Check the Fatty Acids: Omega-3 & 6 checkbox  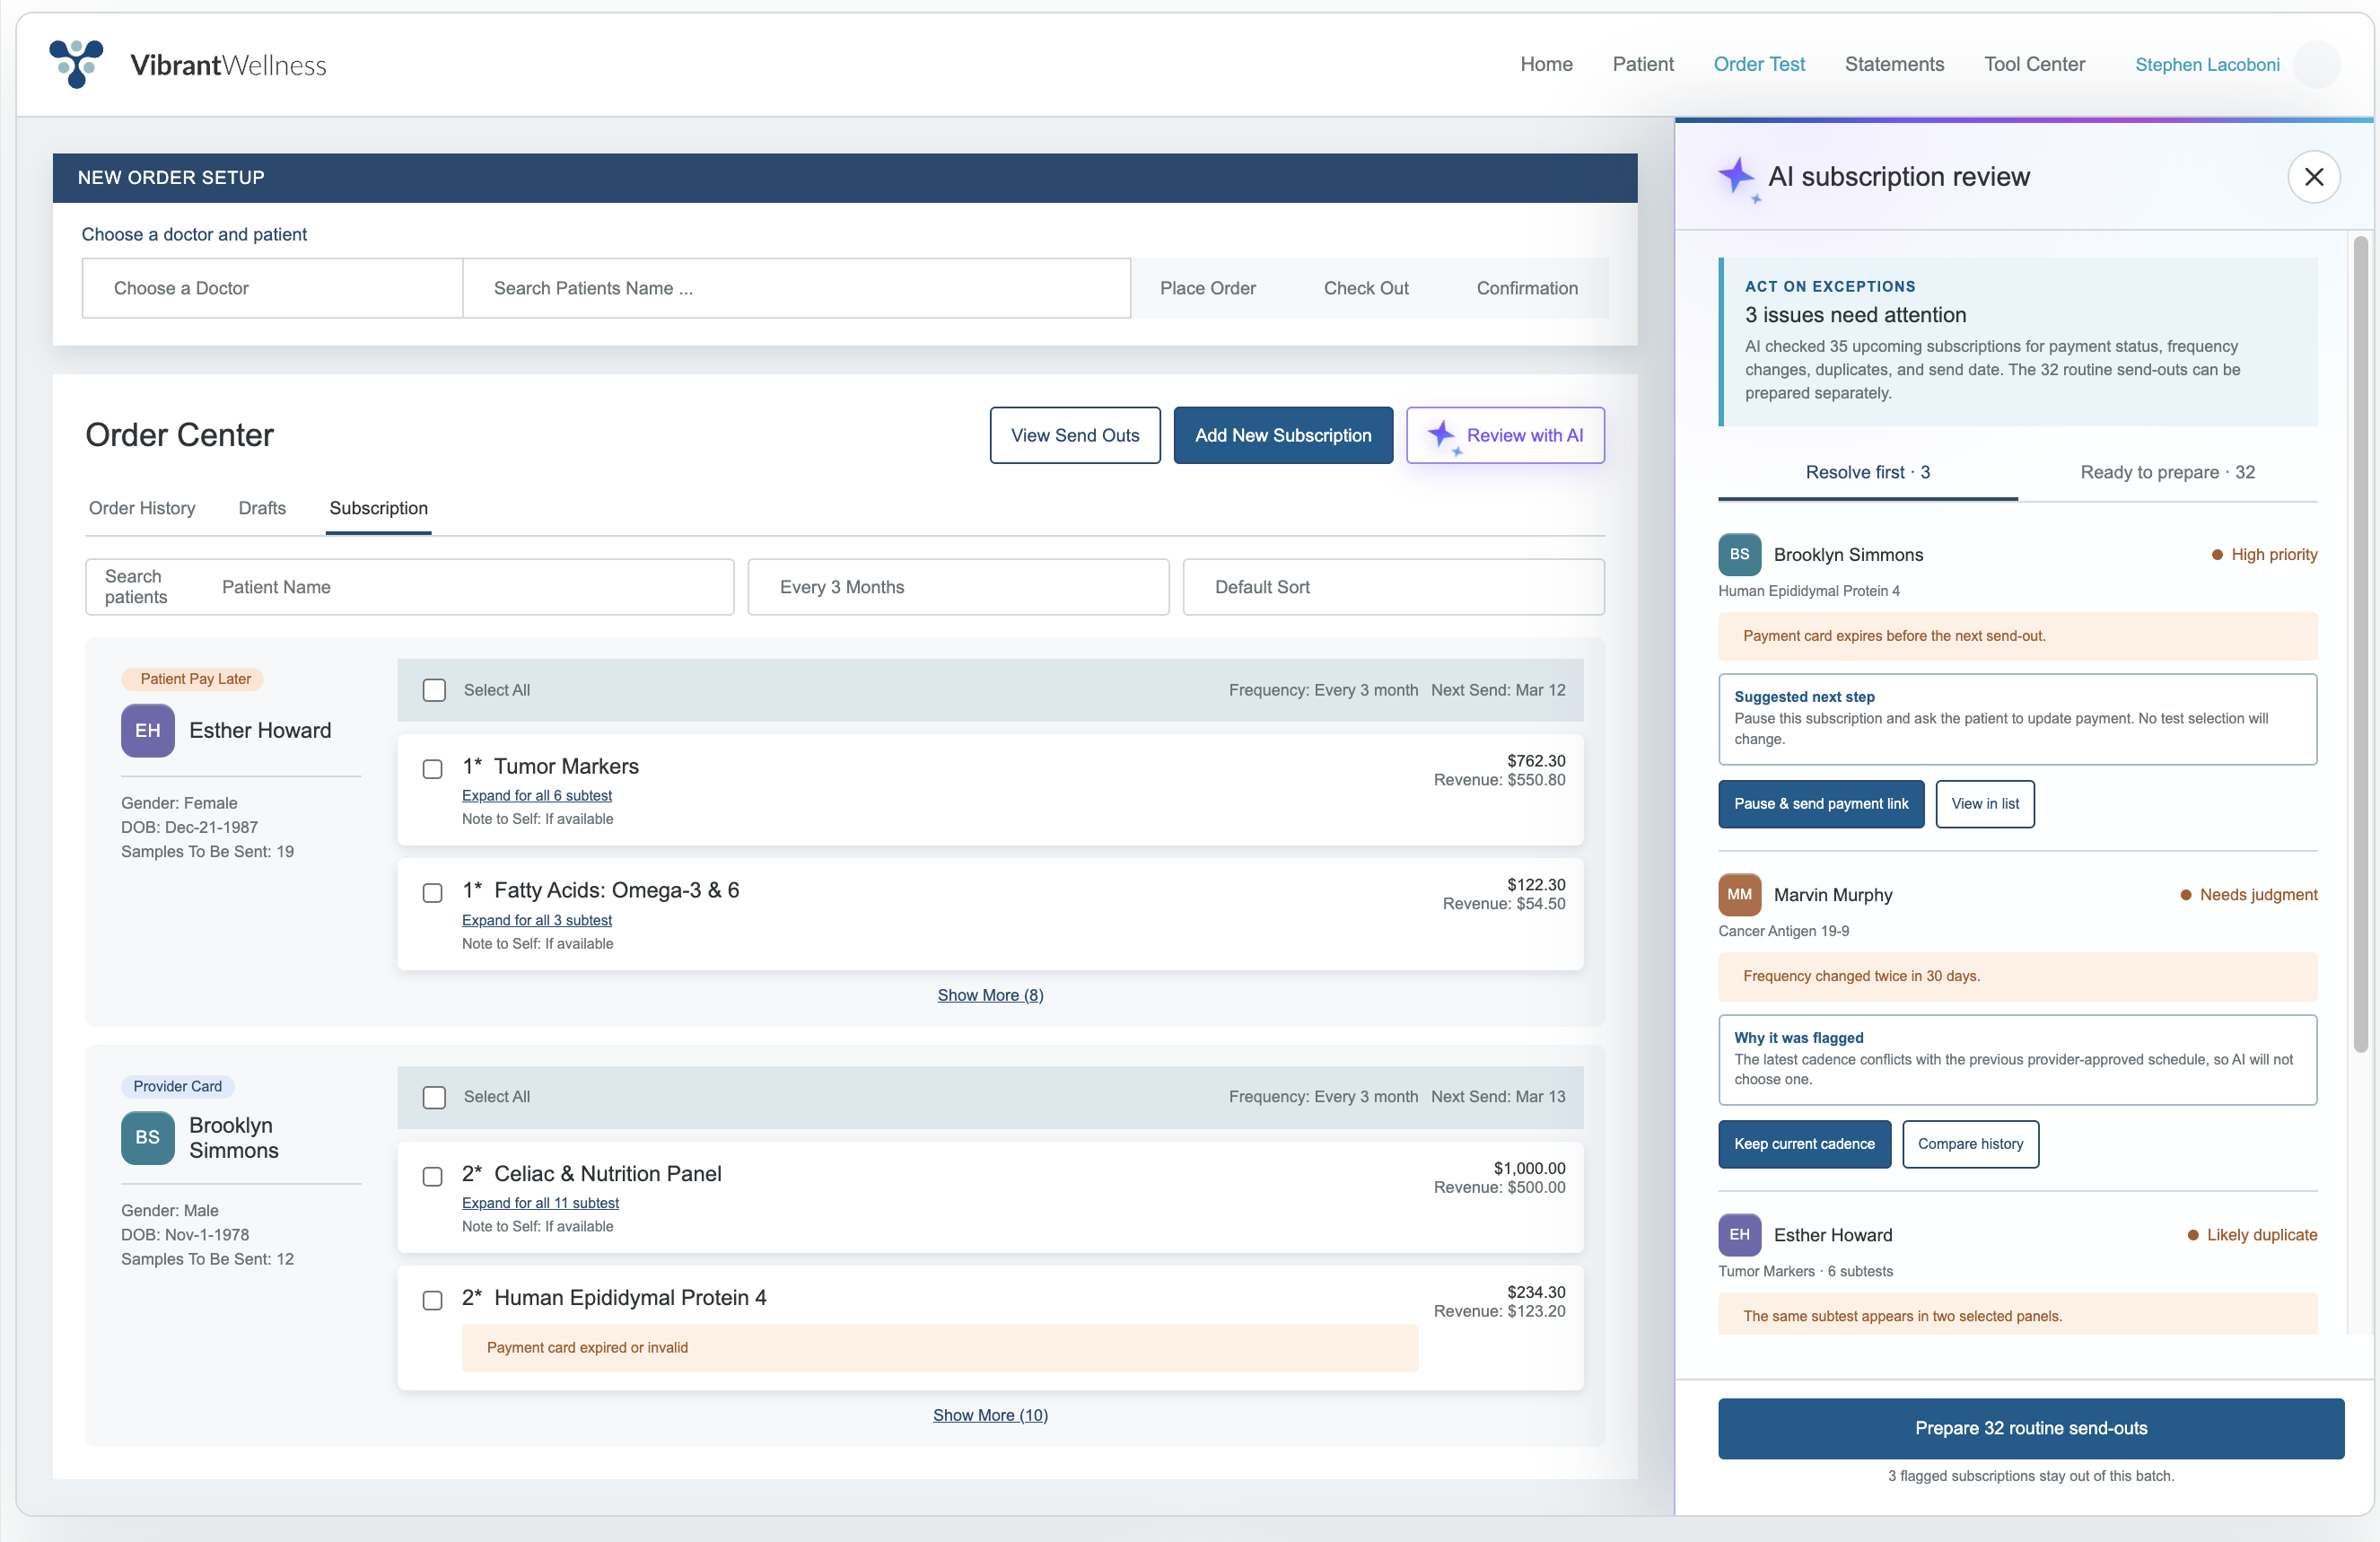pos(432,893)
